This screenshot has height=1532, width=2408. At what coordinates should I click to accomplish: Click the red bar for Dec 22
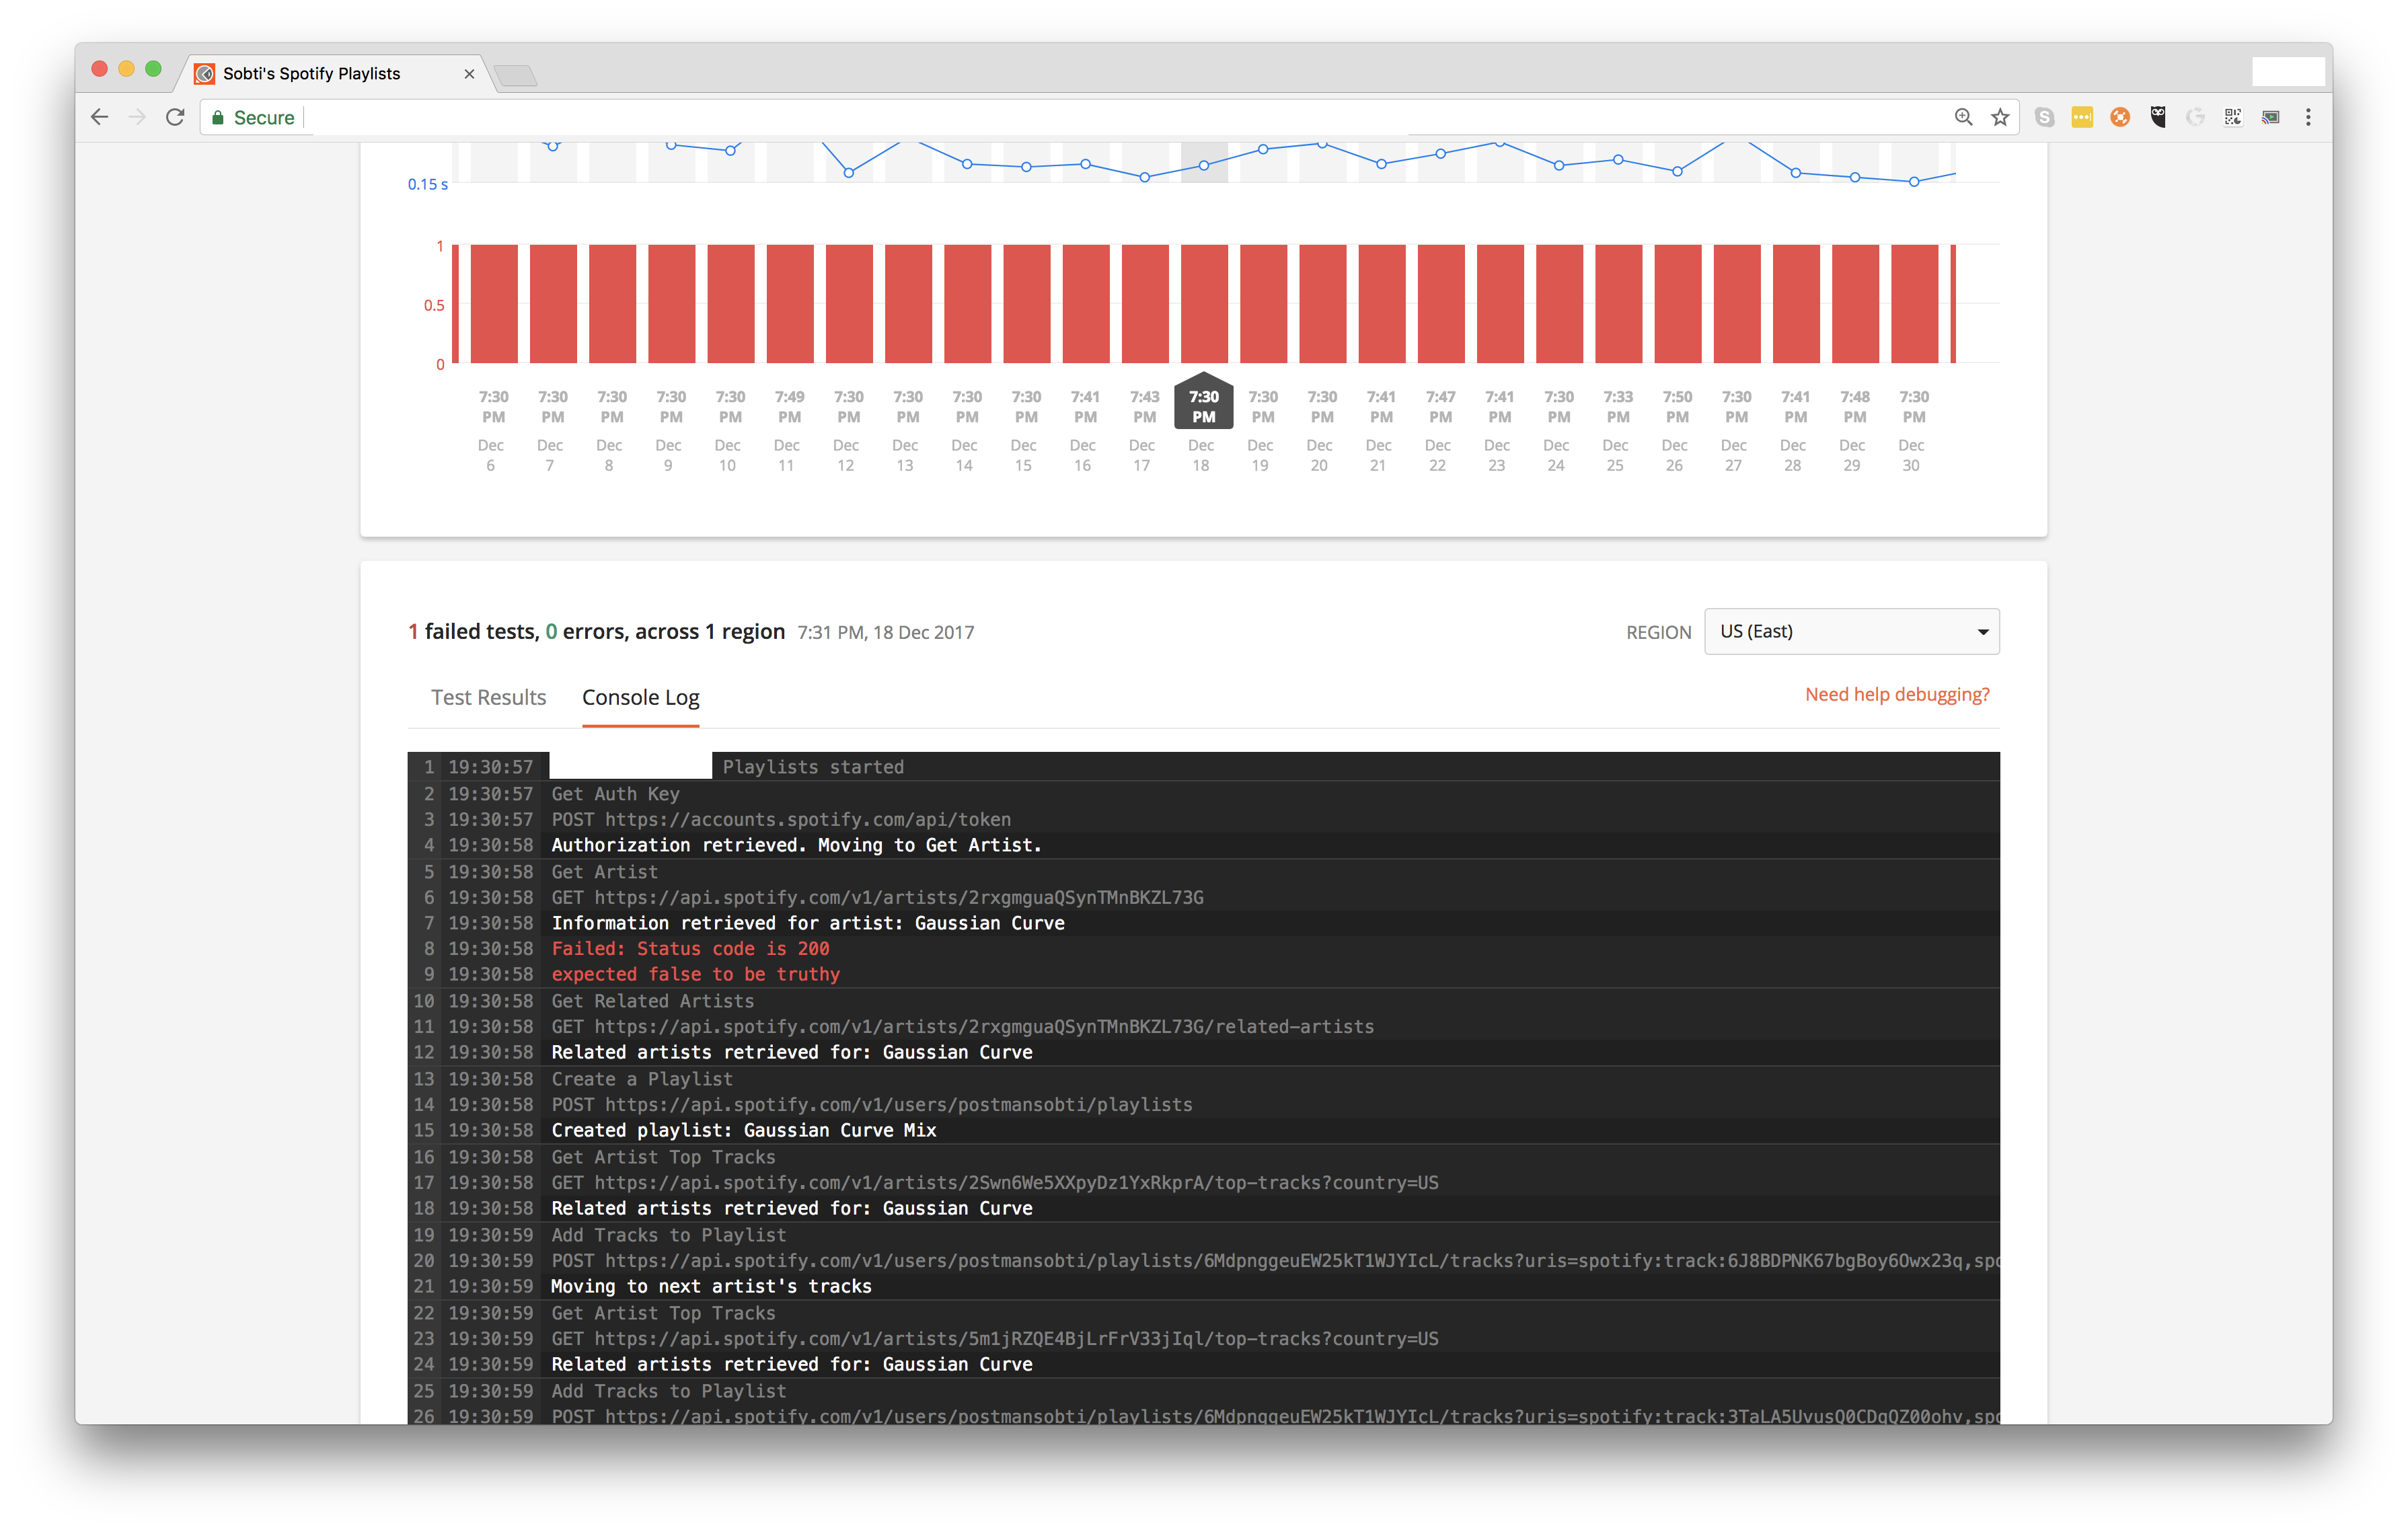1441,303
